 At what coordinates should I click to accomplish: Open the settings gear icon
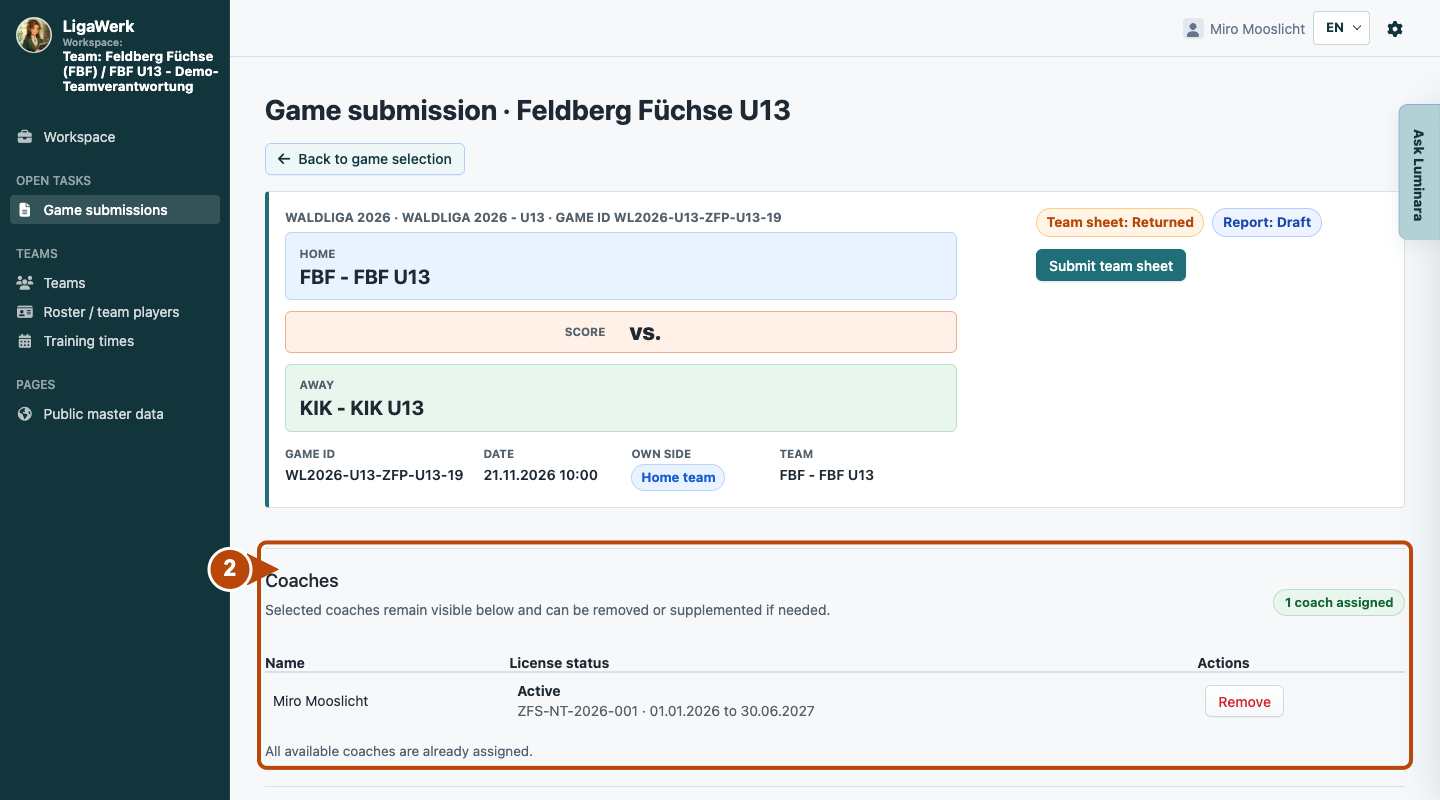(x=1395, y=29)
